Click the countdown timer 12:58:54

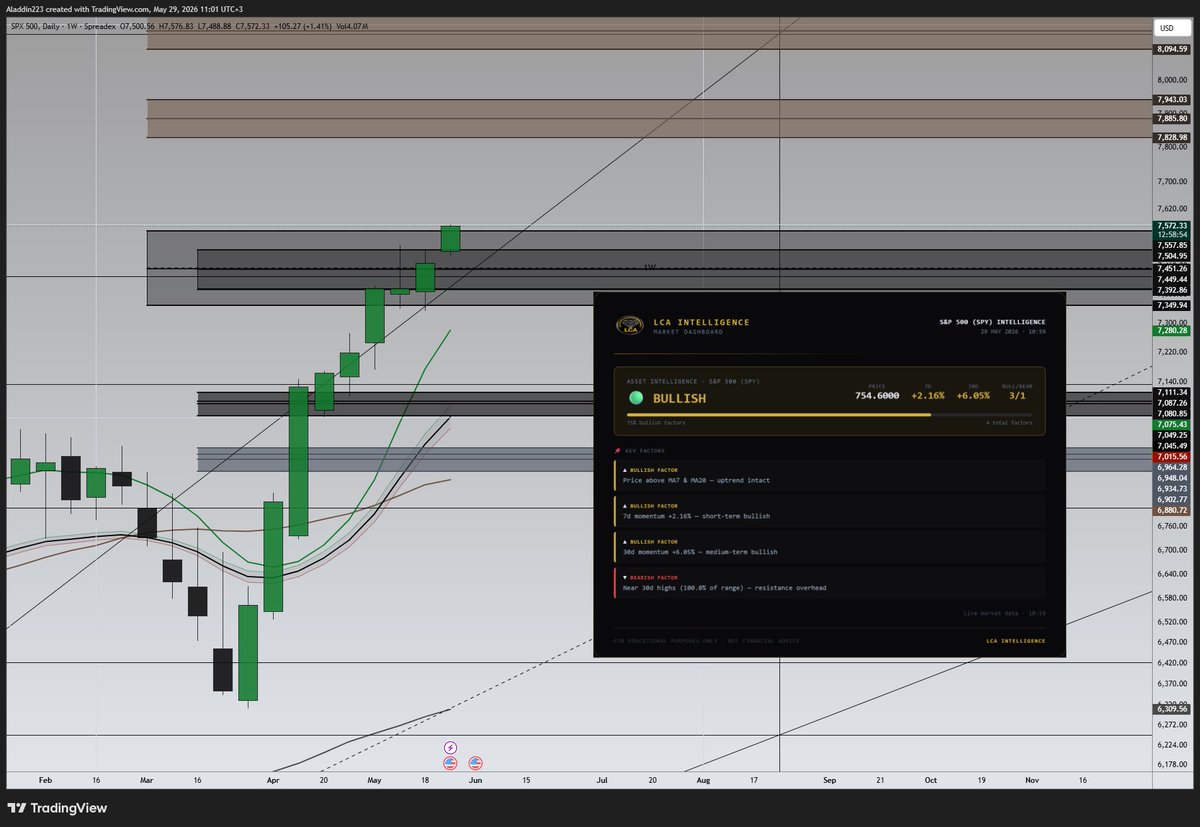[x=1171, y=234]
